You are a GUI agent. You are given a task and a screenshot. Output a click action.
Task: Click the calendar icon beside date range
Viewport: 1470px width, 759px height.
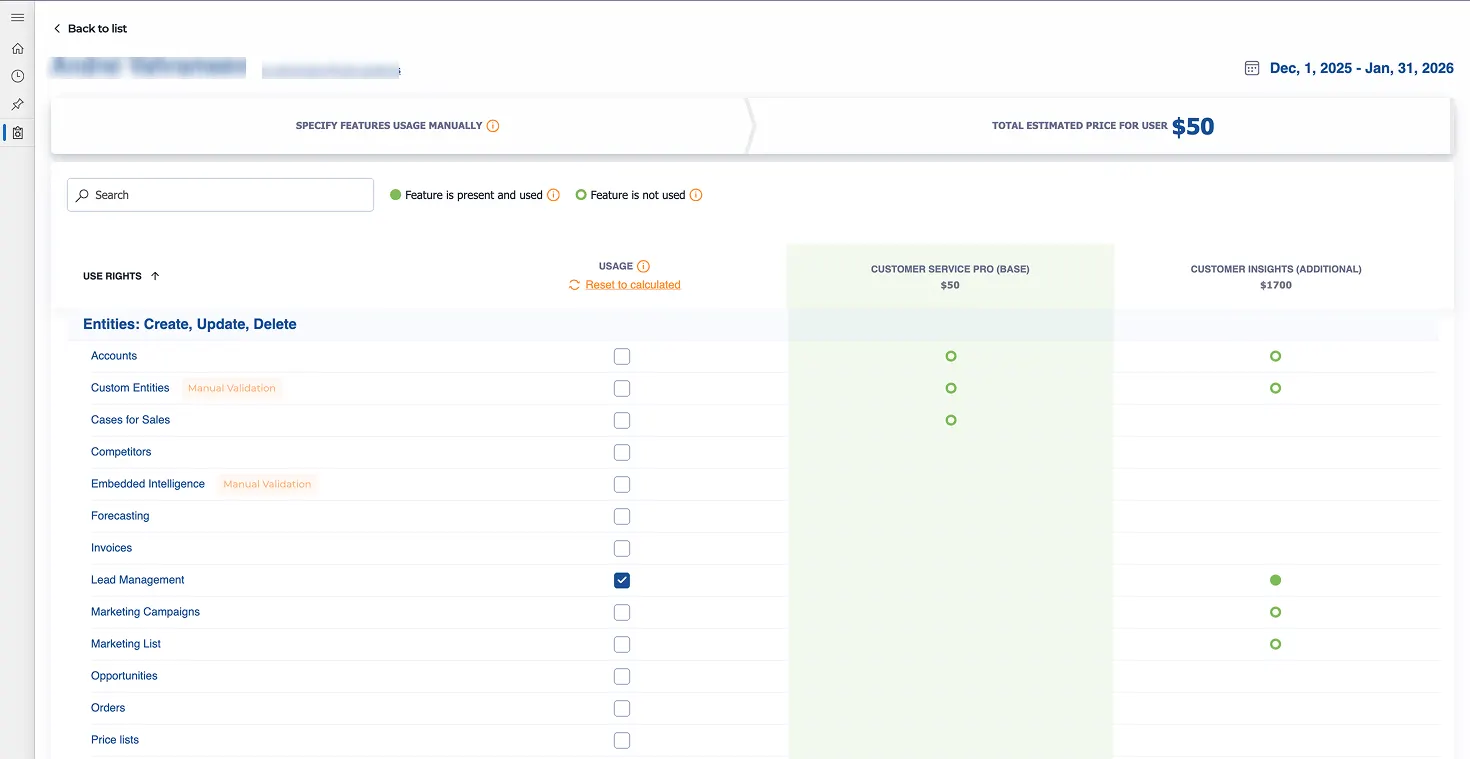pyautogui.click(x=1251, y=68)
